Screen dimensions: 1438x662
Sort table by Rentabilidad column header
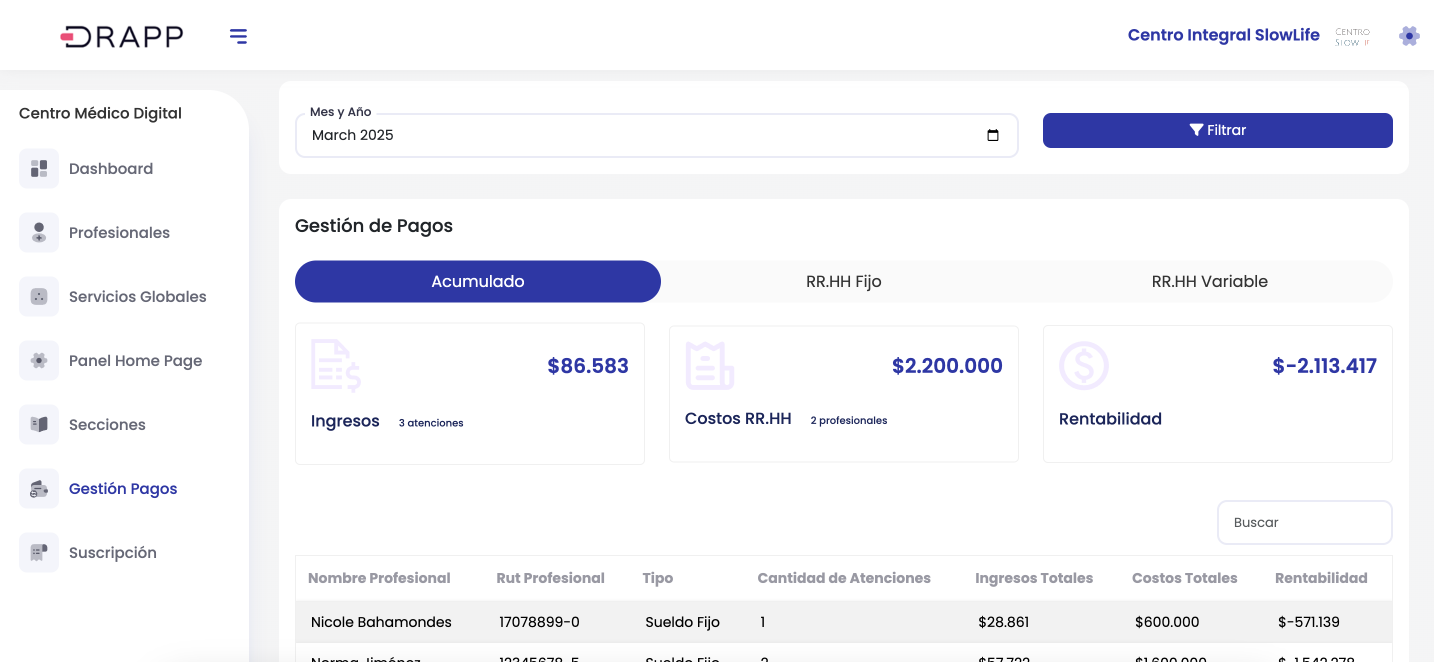1320,578
